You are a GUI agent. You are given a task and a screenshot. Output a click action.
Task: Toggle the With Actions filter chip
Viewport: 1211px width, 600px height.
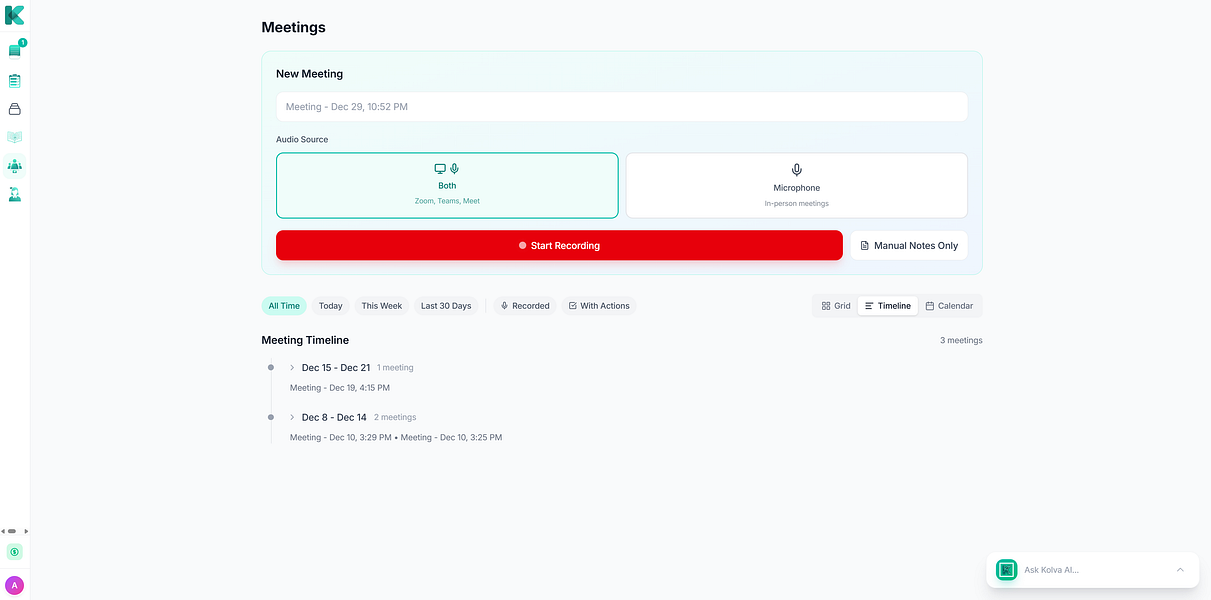coord(599,306)
